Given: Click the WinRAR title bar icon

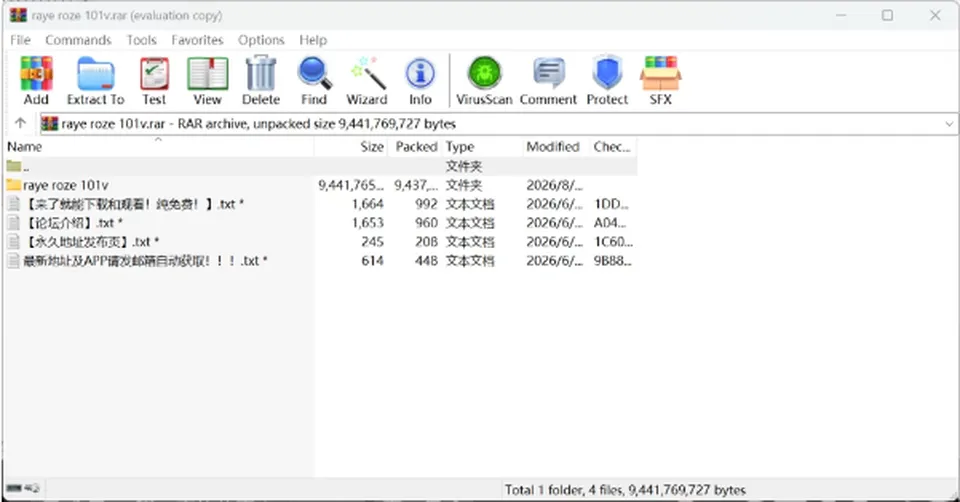Looking at the screenshot, I should [18, 15].
